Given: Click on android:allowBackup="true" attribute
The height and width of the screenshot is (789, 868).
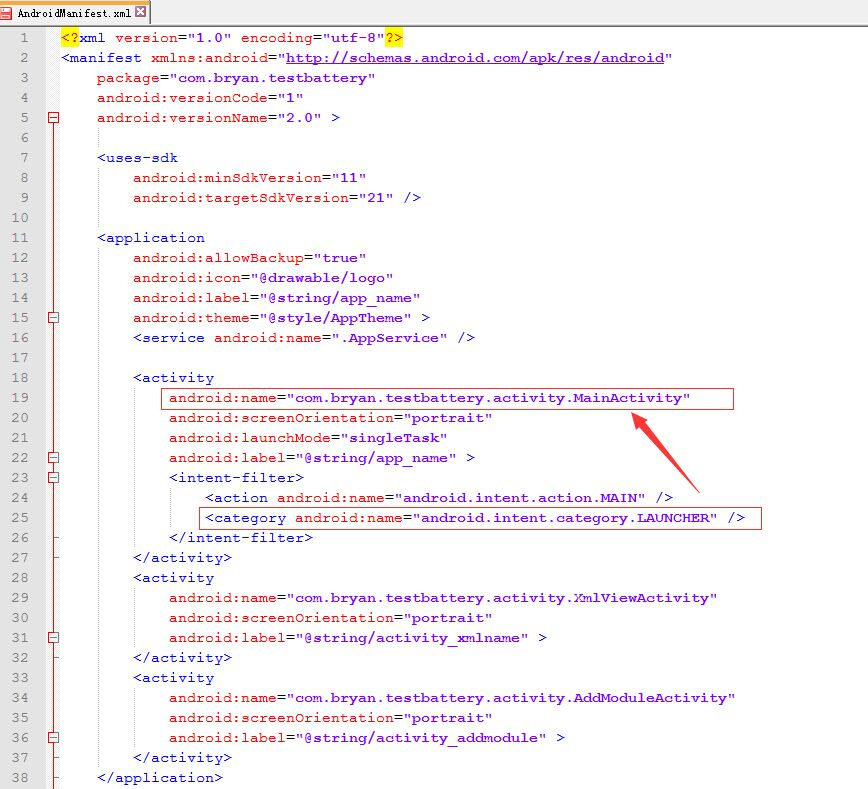Looking at the screenshot, I should (249, 258).
